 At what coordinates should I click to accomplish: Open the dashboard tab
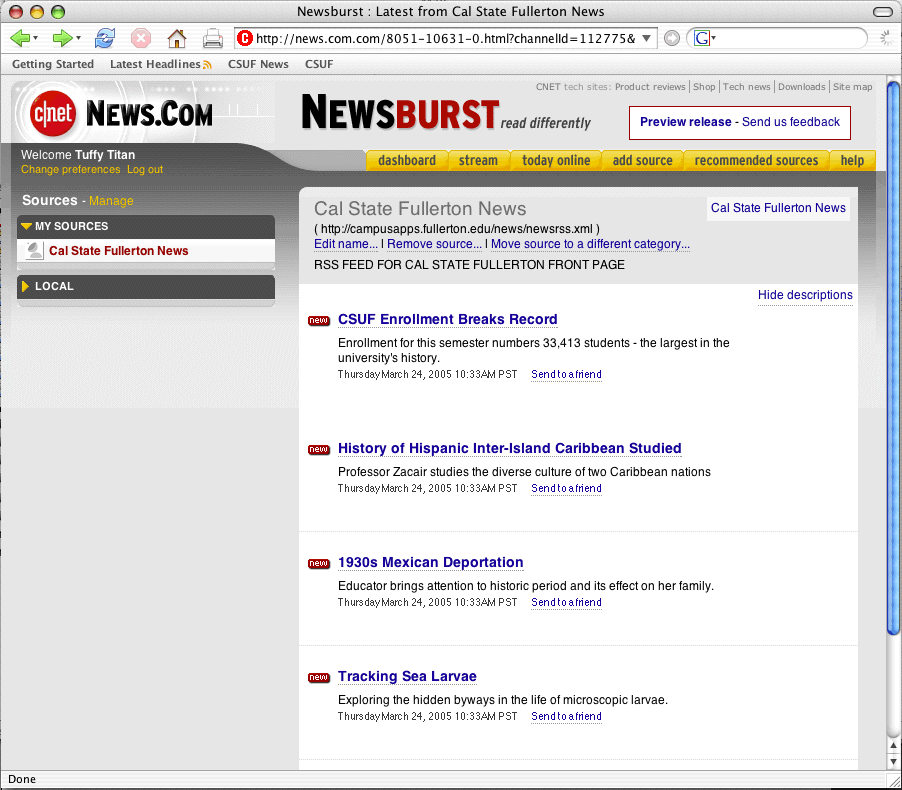coord(407,161)
